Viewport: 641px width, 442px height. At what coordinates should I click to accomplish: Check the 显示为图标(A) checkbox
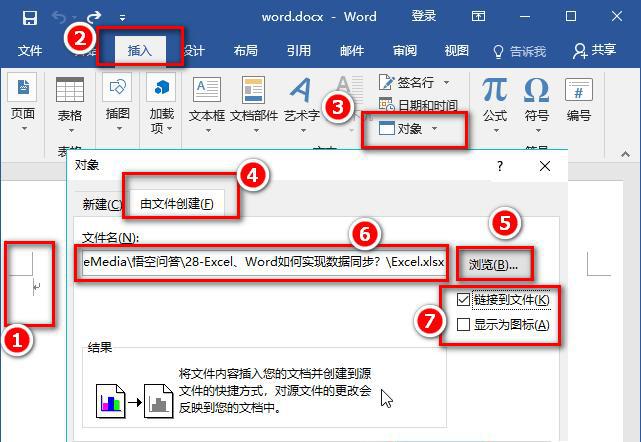tap(463, 325)
